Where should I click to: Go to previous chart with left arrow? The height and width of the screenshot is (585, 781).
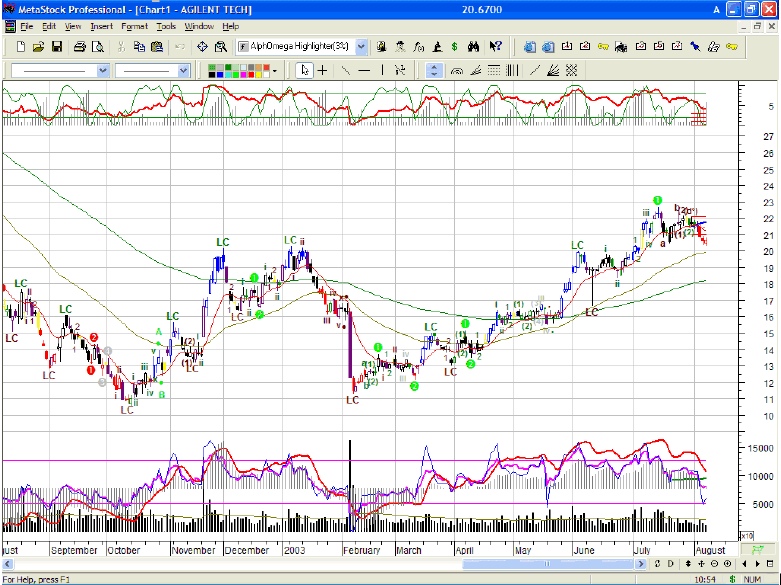[745, 564]
